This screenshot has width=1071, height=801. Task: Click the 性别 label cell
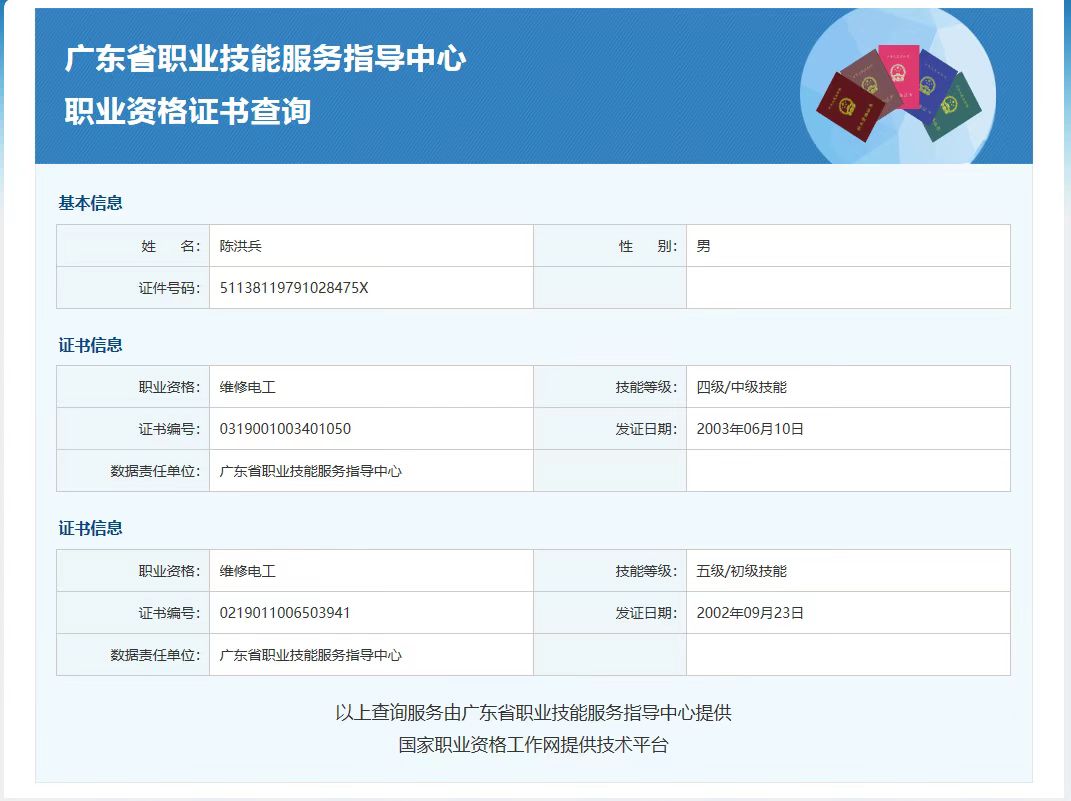[610, 246]
